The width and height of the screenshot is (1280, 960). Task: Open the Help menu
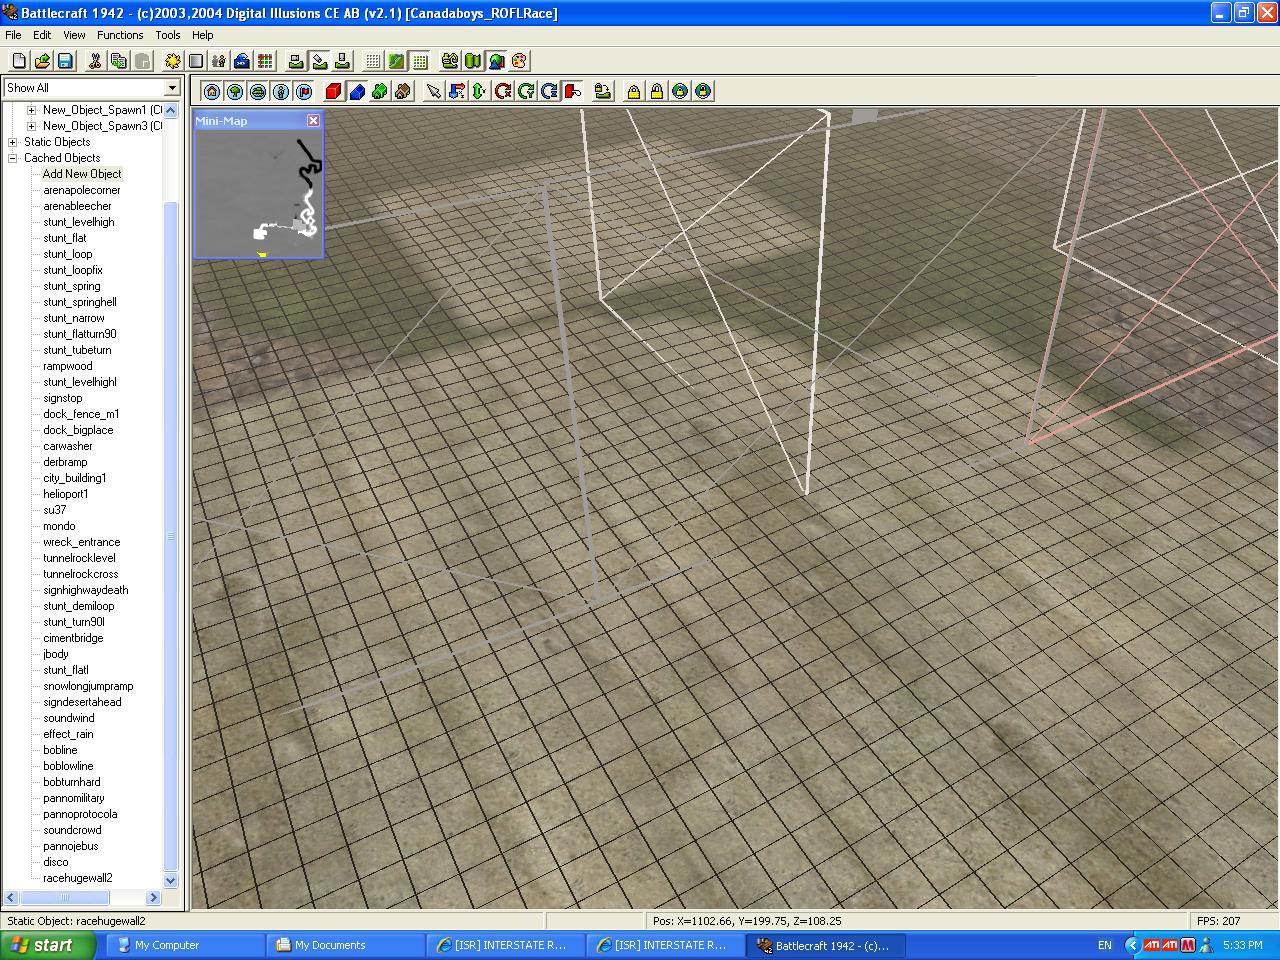(203, 35)
